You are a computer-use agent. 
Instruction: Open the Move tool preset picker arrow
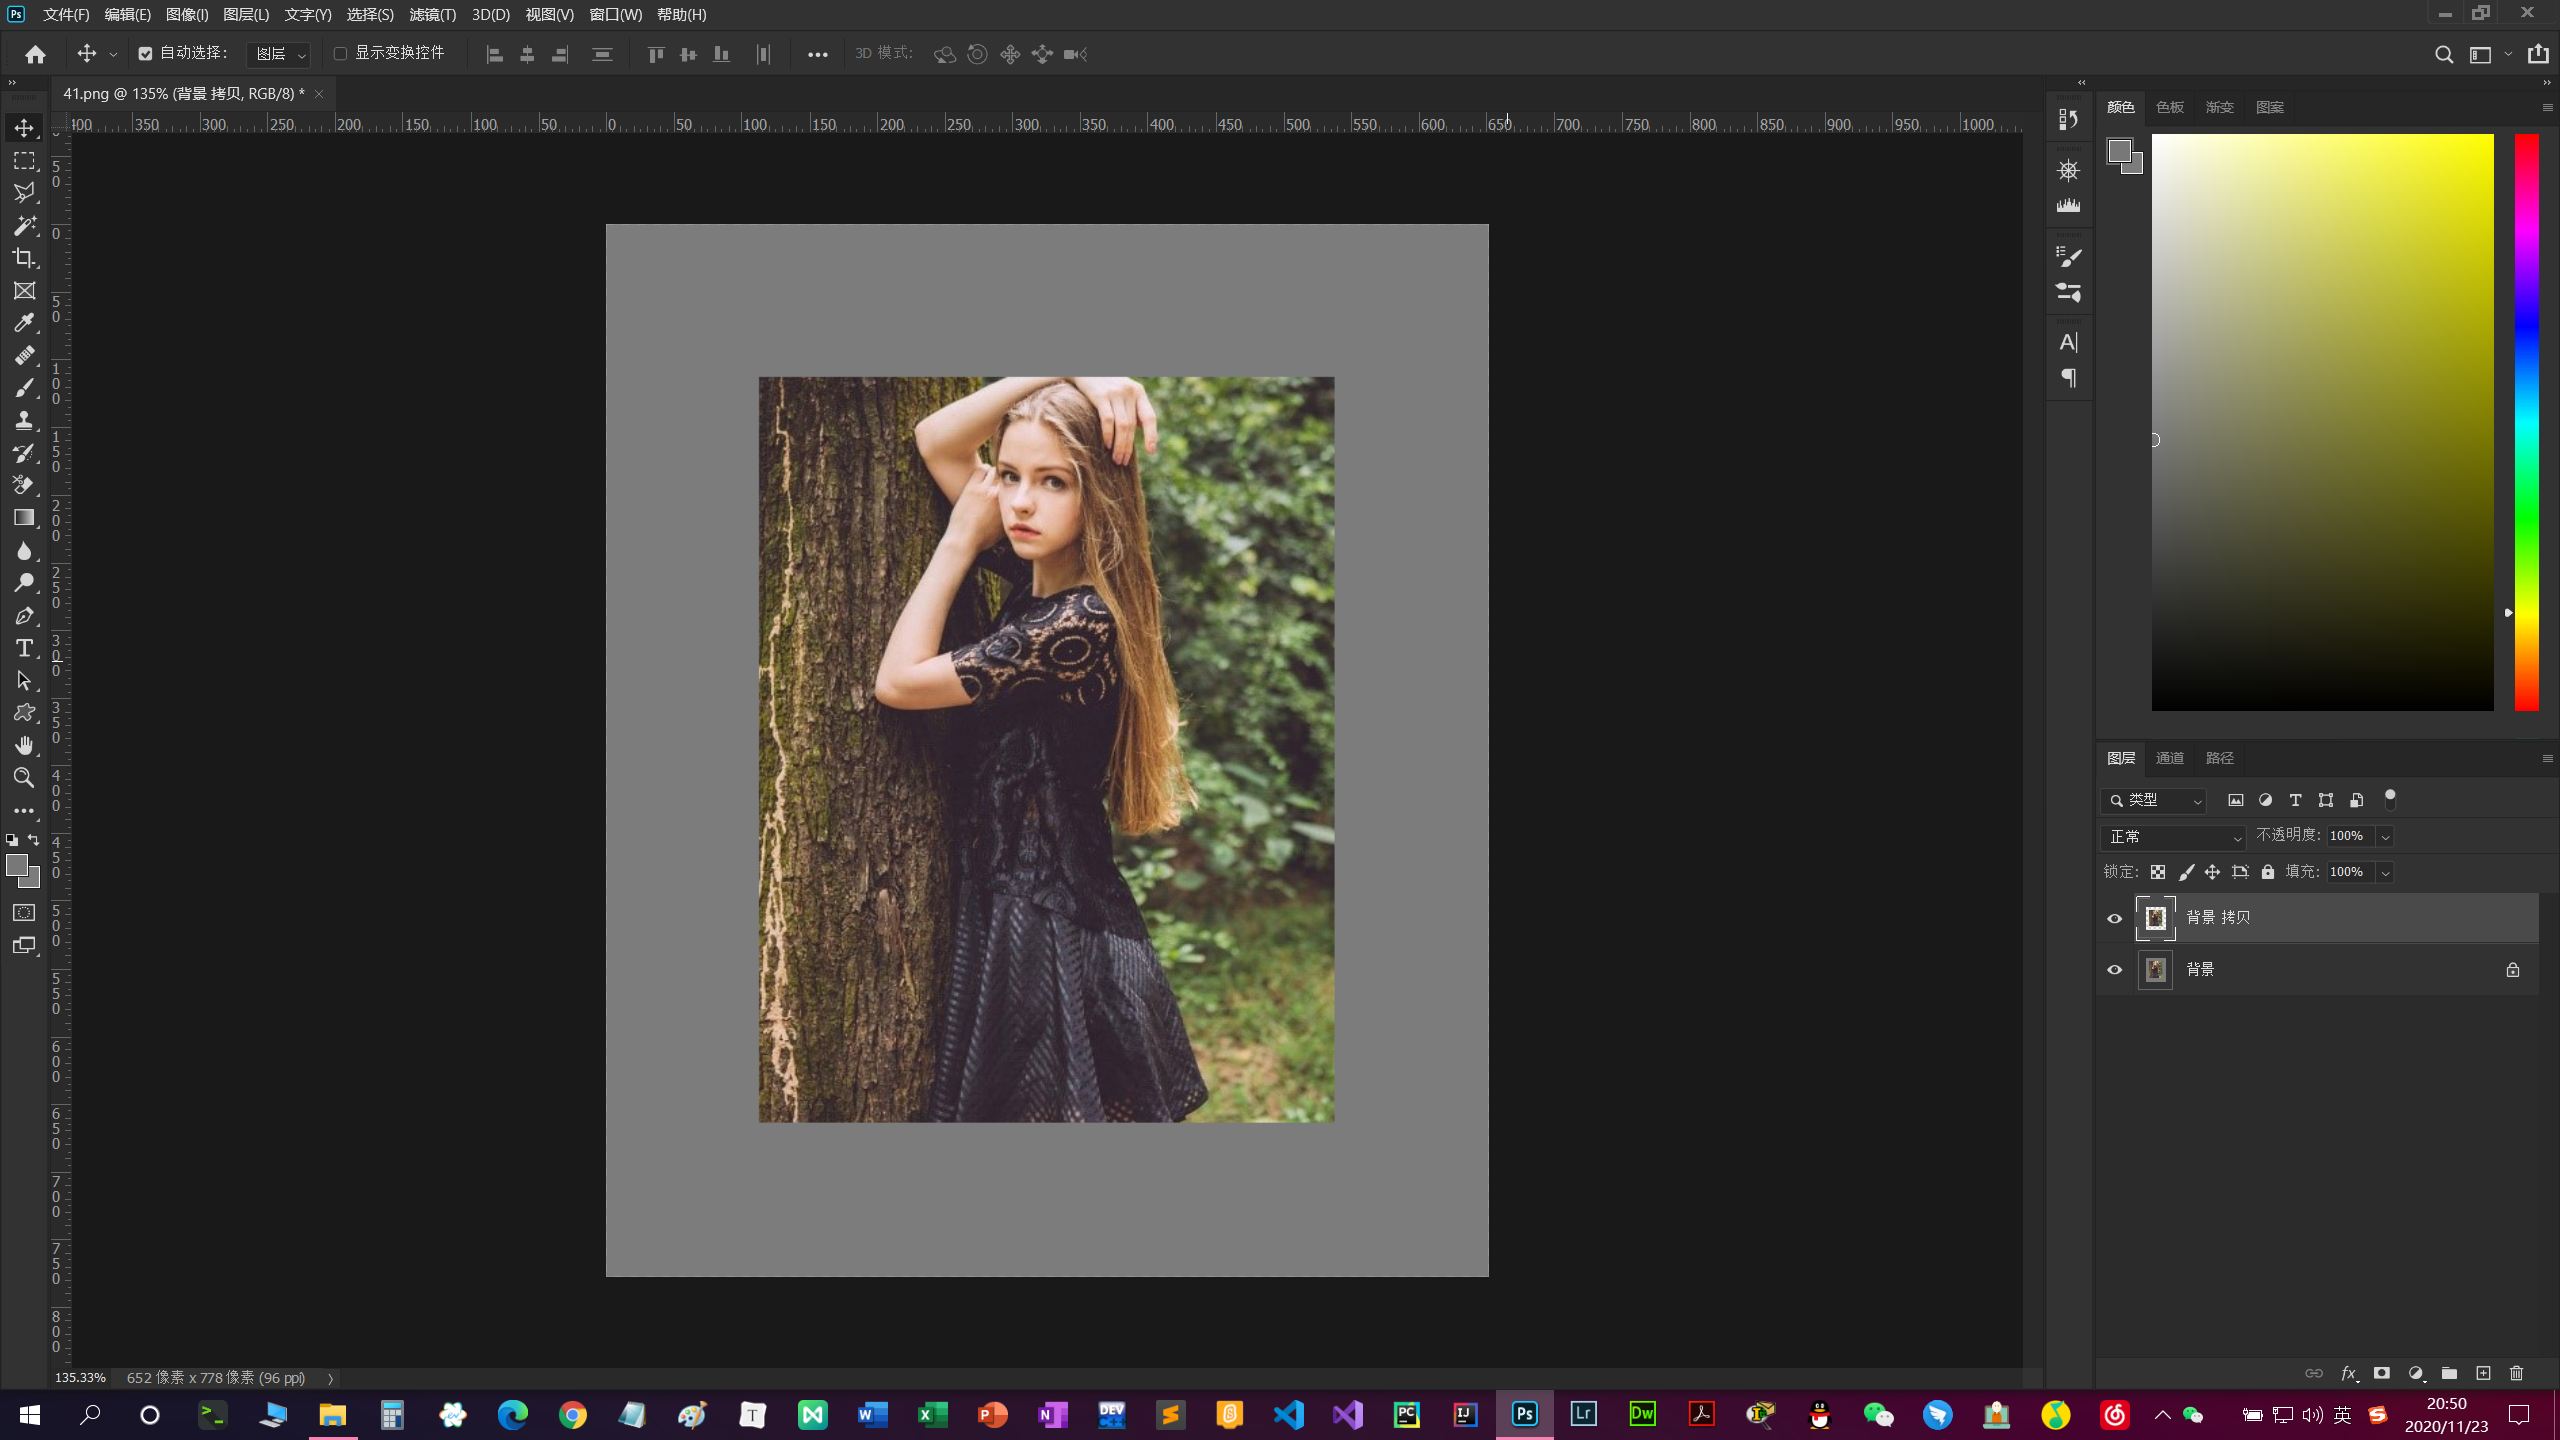pyautogui.click(x=113, y=54)
